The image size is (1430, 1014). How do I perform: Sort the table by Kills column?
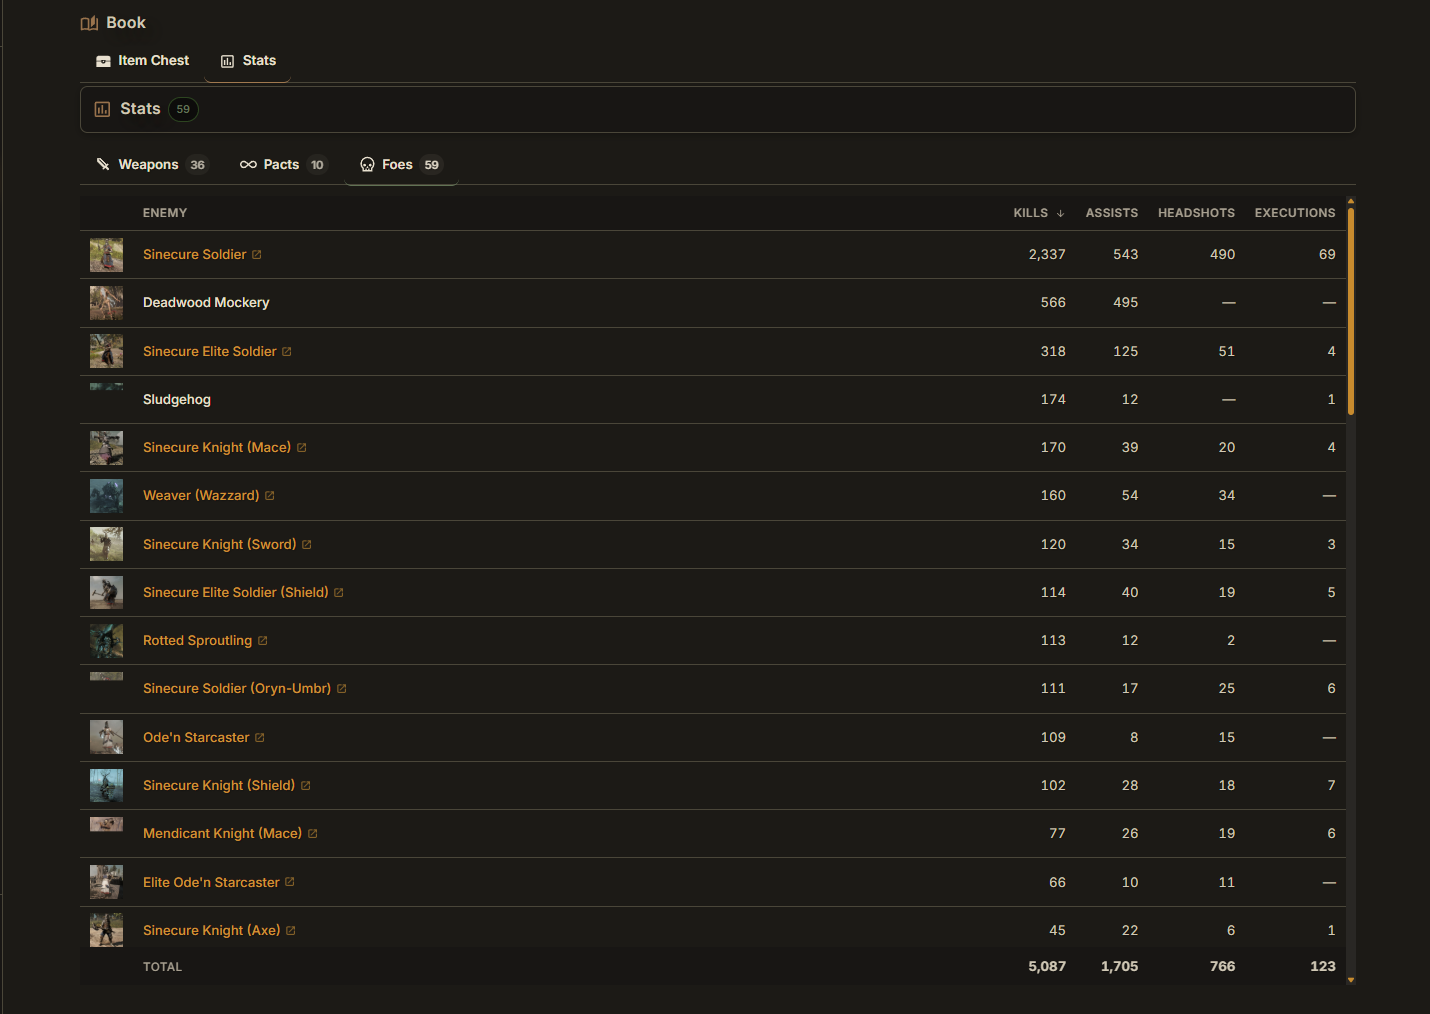tap(1039, 213)
